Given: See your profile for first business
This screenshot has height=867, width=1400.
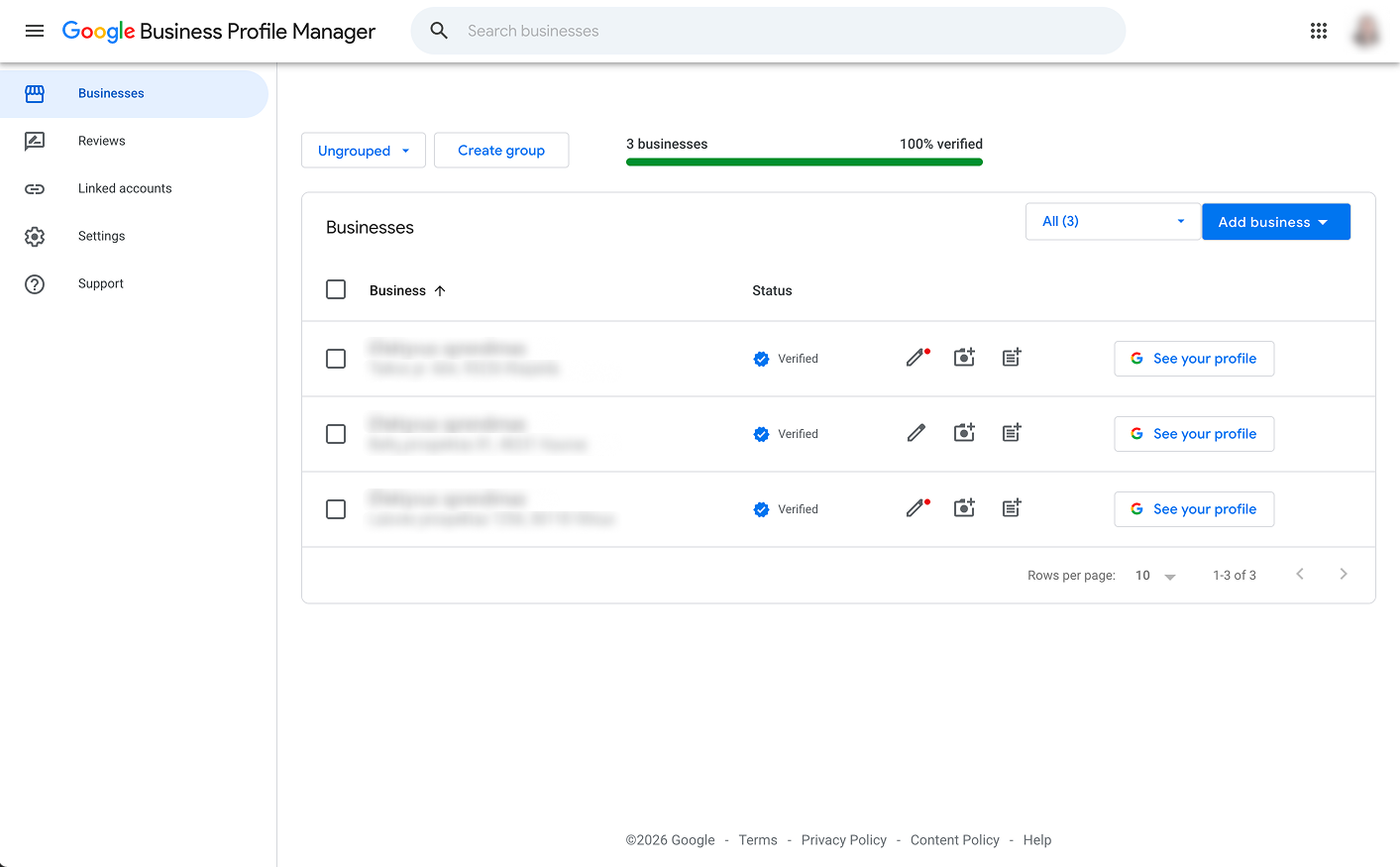Looking at the screenshot, I should click(x=1194, y=359).
